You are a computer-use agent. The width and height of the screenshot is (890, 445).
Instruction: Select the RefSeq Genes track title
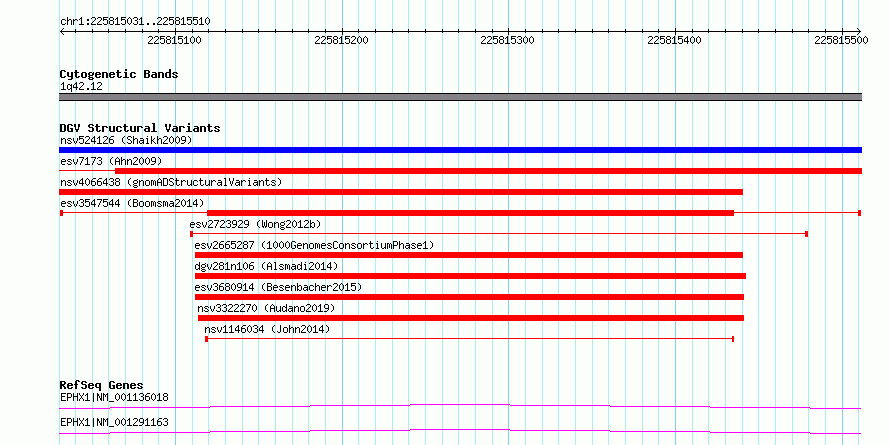coord(102,385)
